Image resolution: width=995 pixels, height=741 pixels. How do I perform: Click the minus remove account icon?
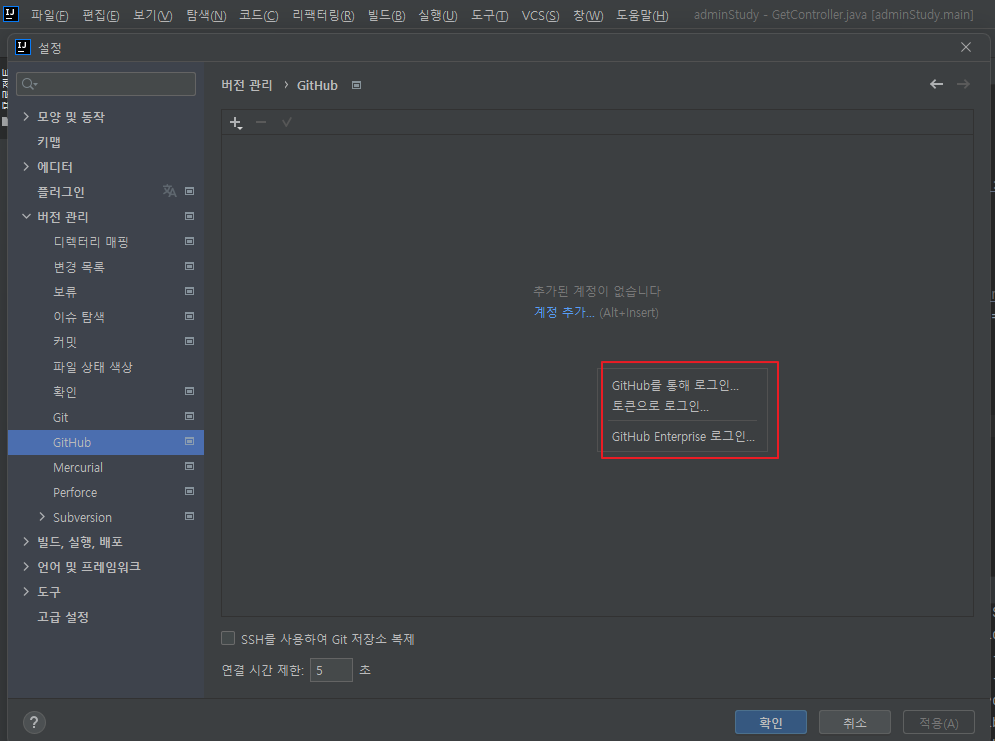[261, 122]
